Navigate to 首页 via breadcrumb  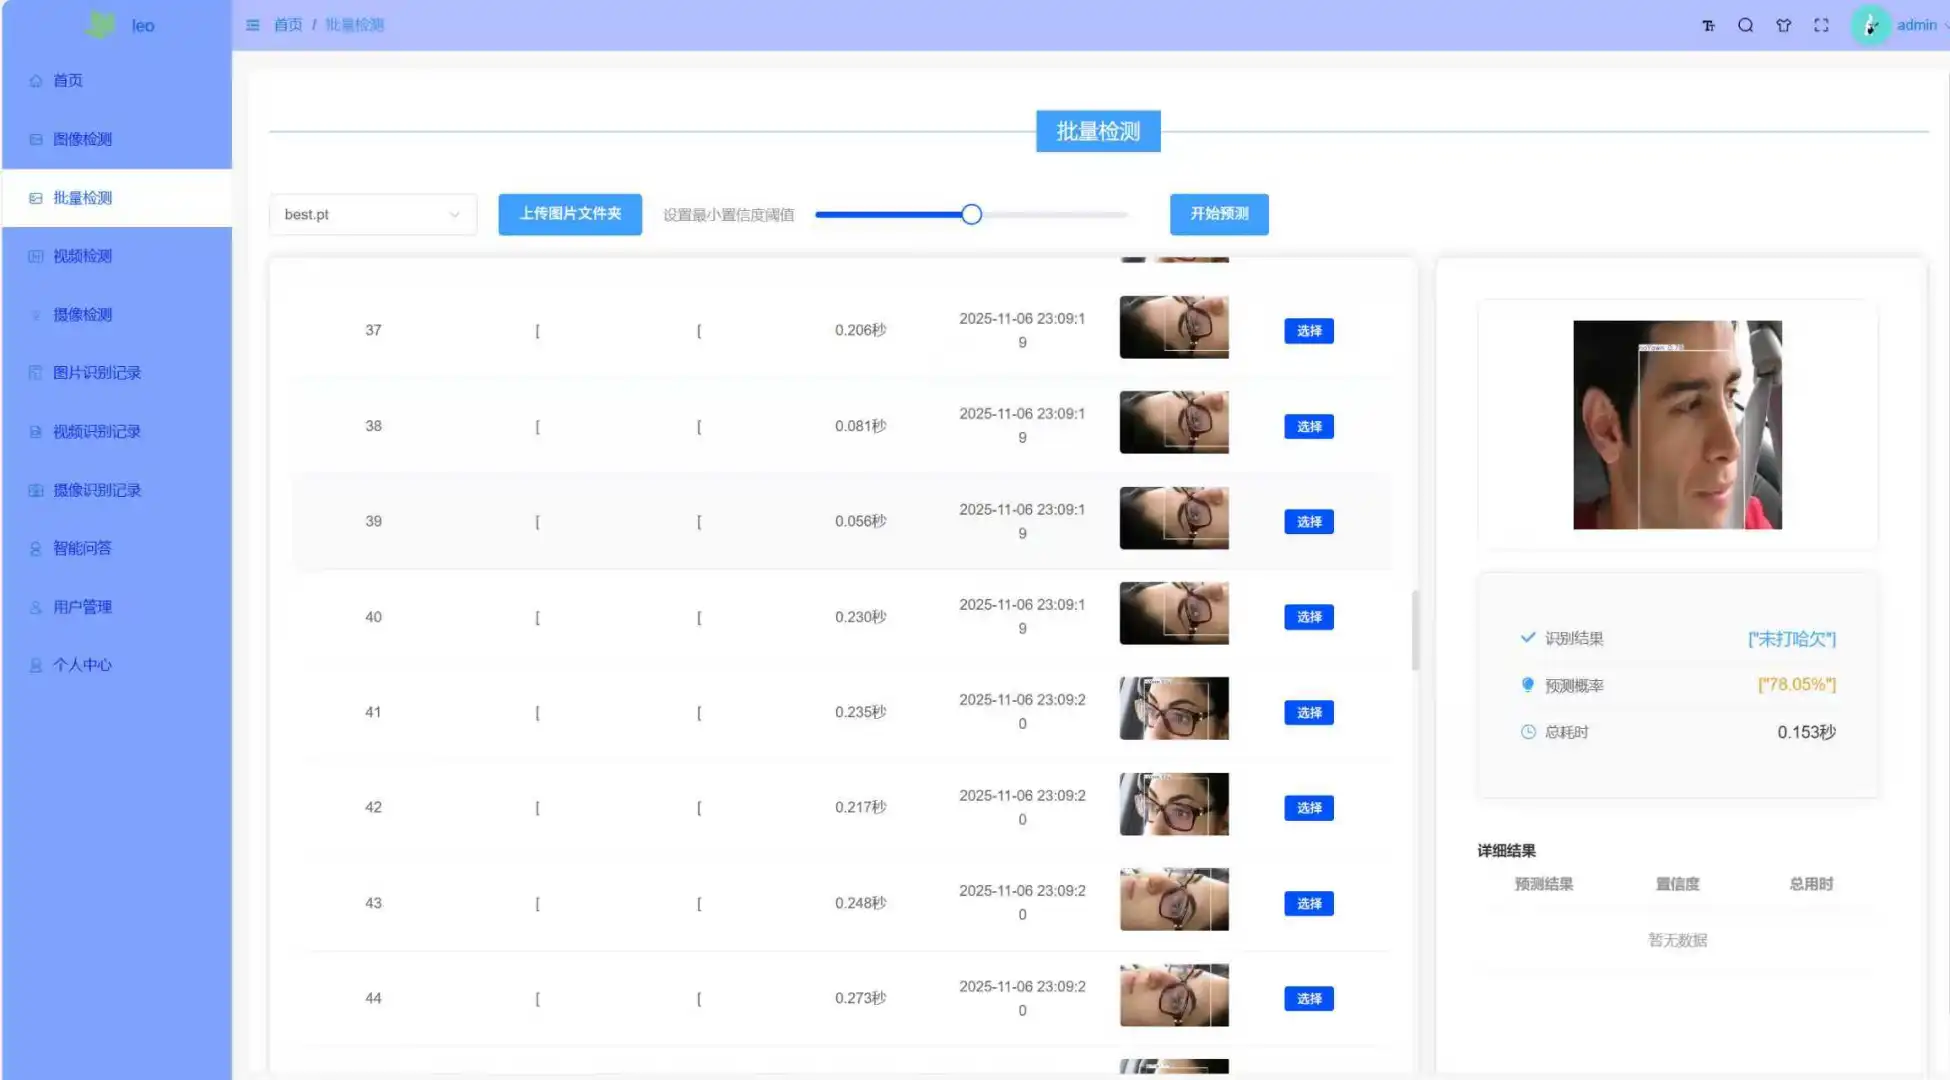(287, 25)
